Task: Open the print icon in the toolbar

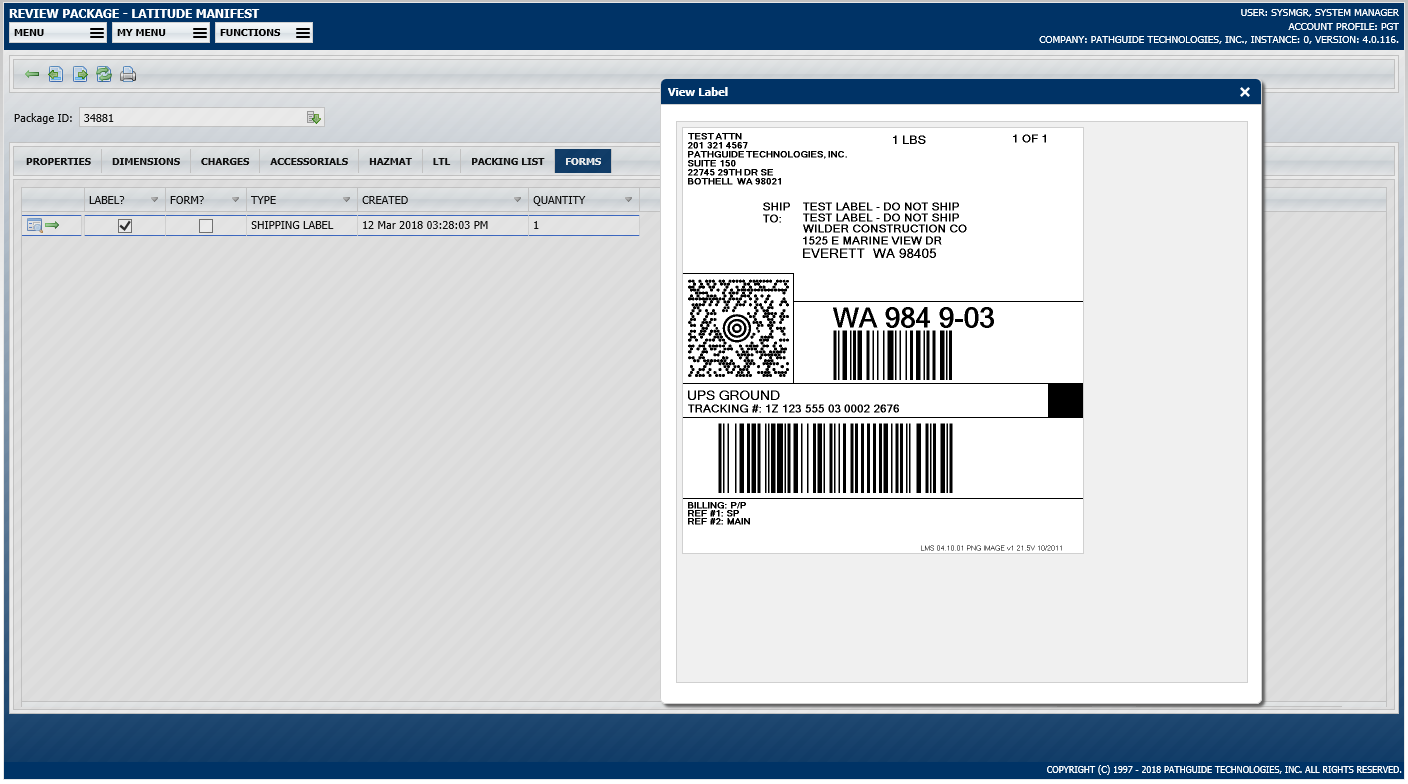Action: [127, 74]
